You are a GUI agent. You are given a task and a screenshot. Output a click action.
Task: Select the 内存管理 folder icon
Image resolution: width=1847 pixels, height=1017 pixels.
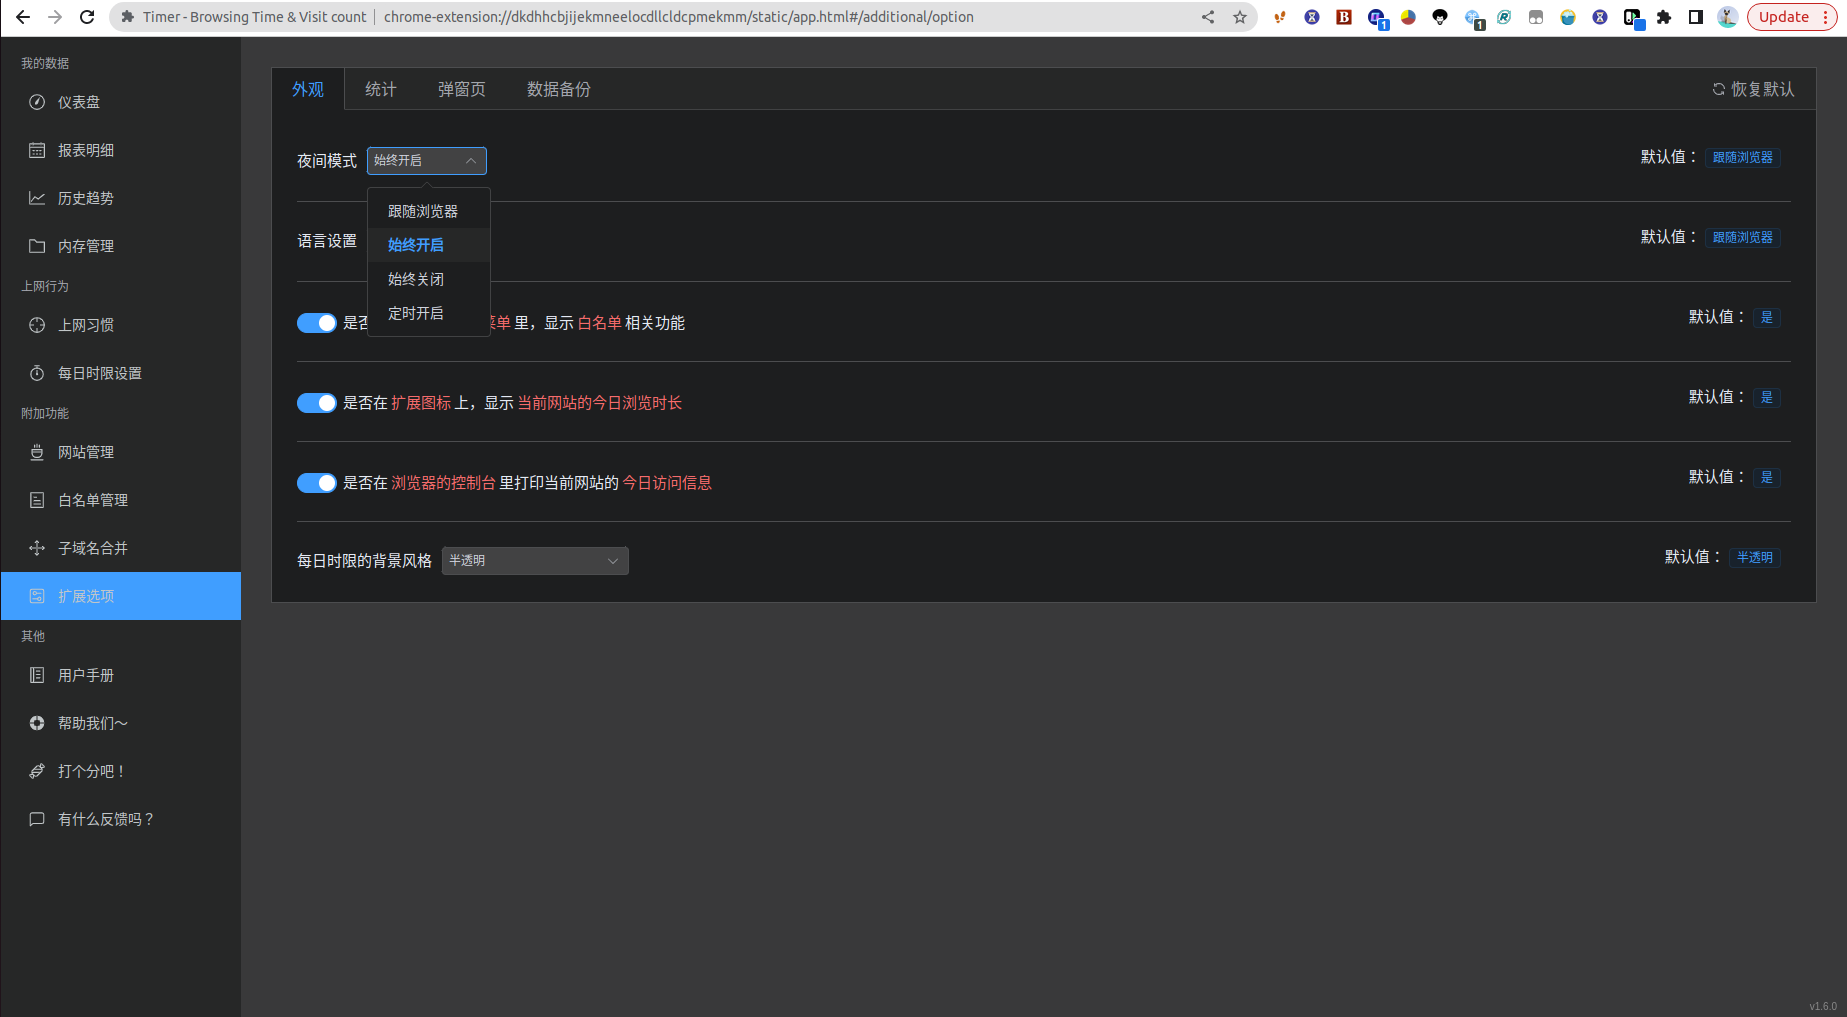click(37, 246)
